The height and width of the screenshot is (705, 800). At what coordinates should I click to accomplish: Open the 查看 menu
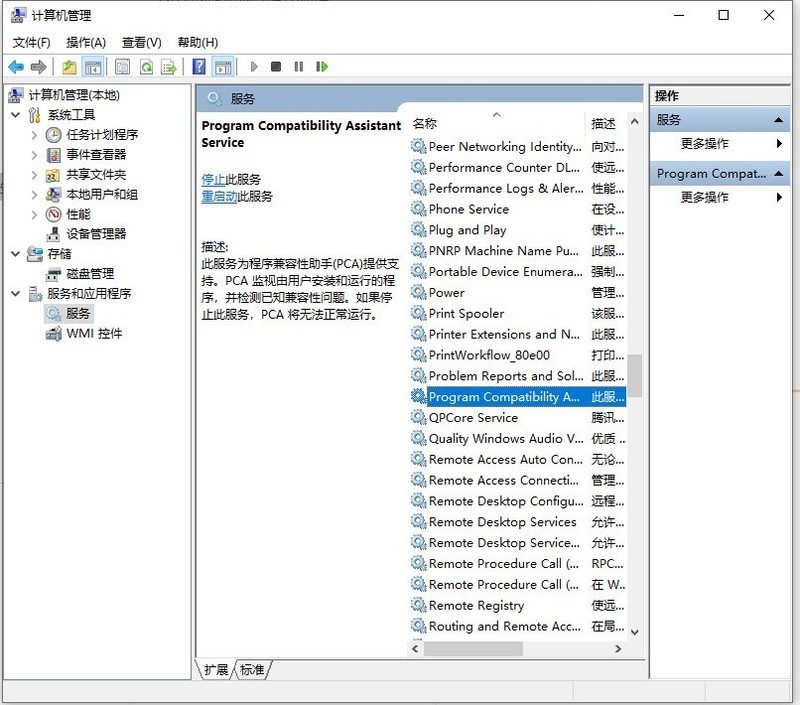tap(139, 43)
